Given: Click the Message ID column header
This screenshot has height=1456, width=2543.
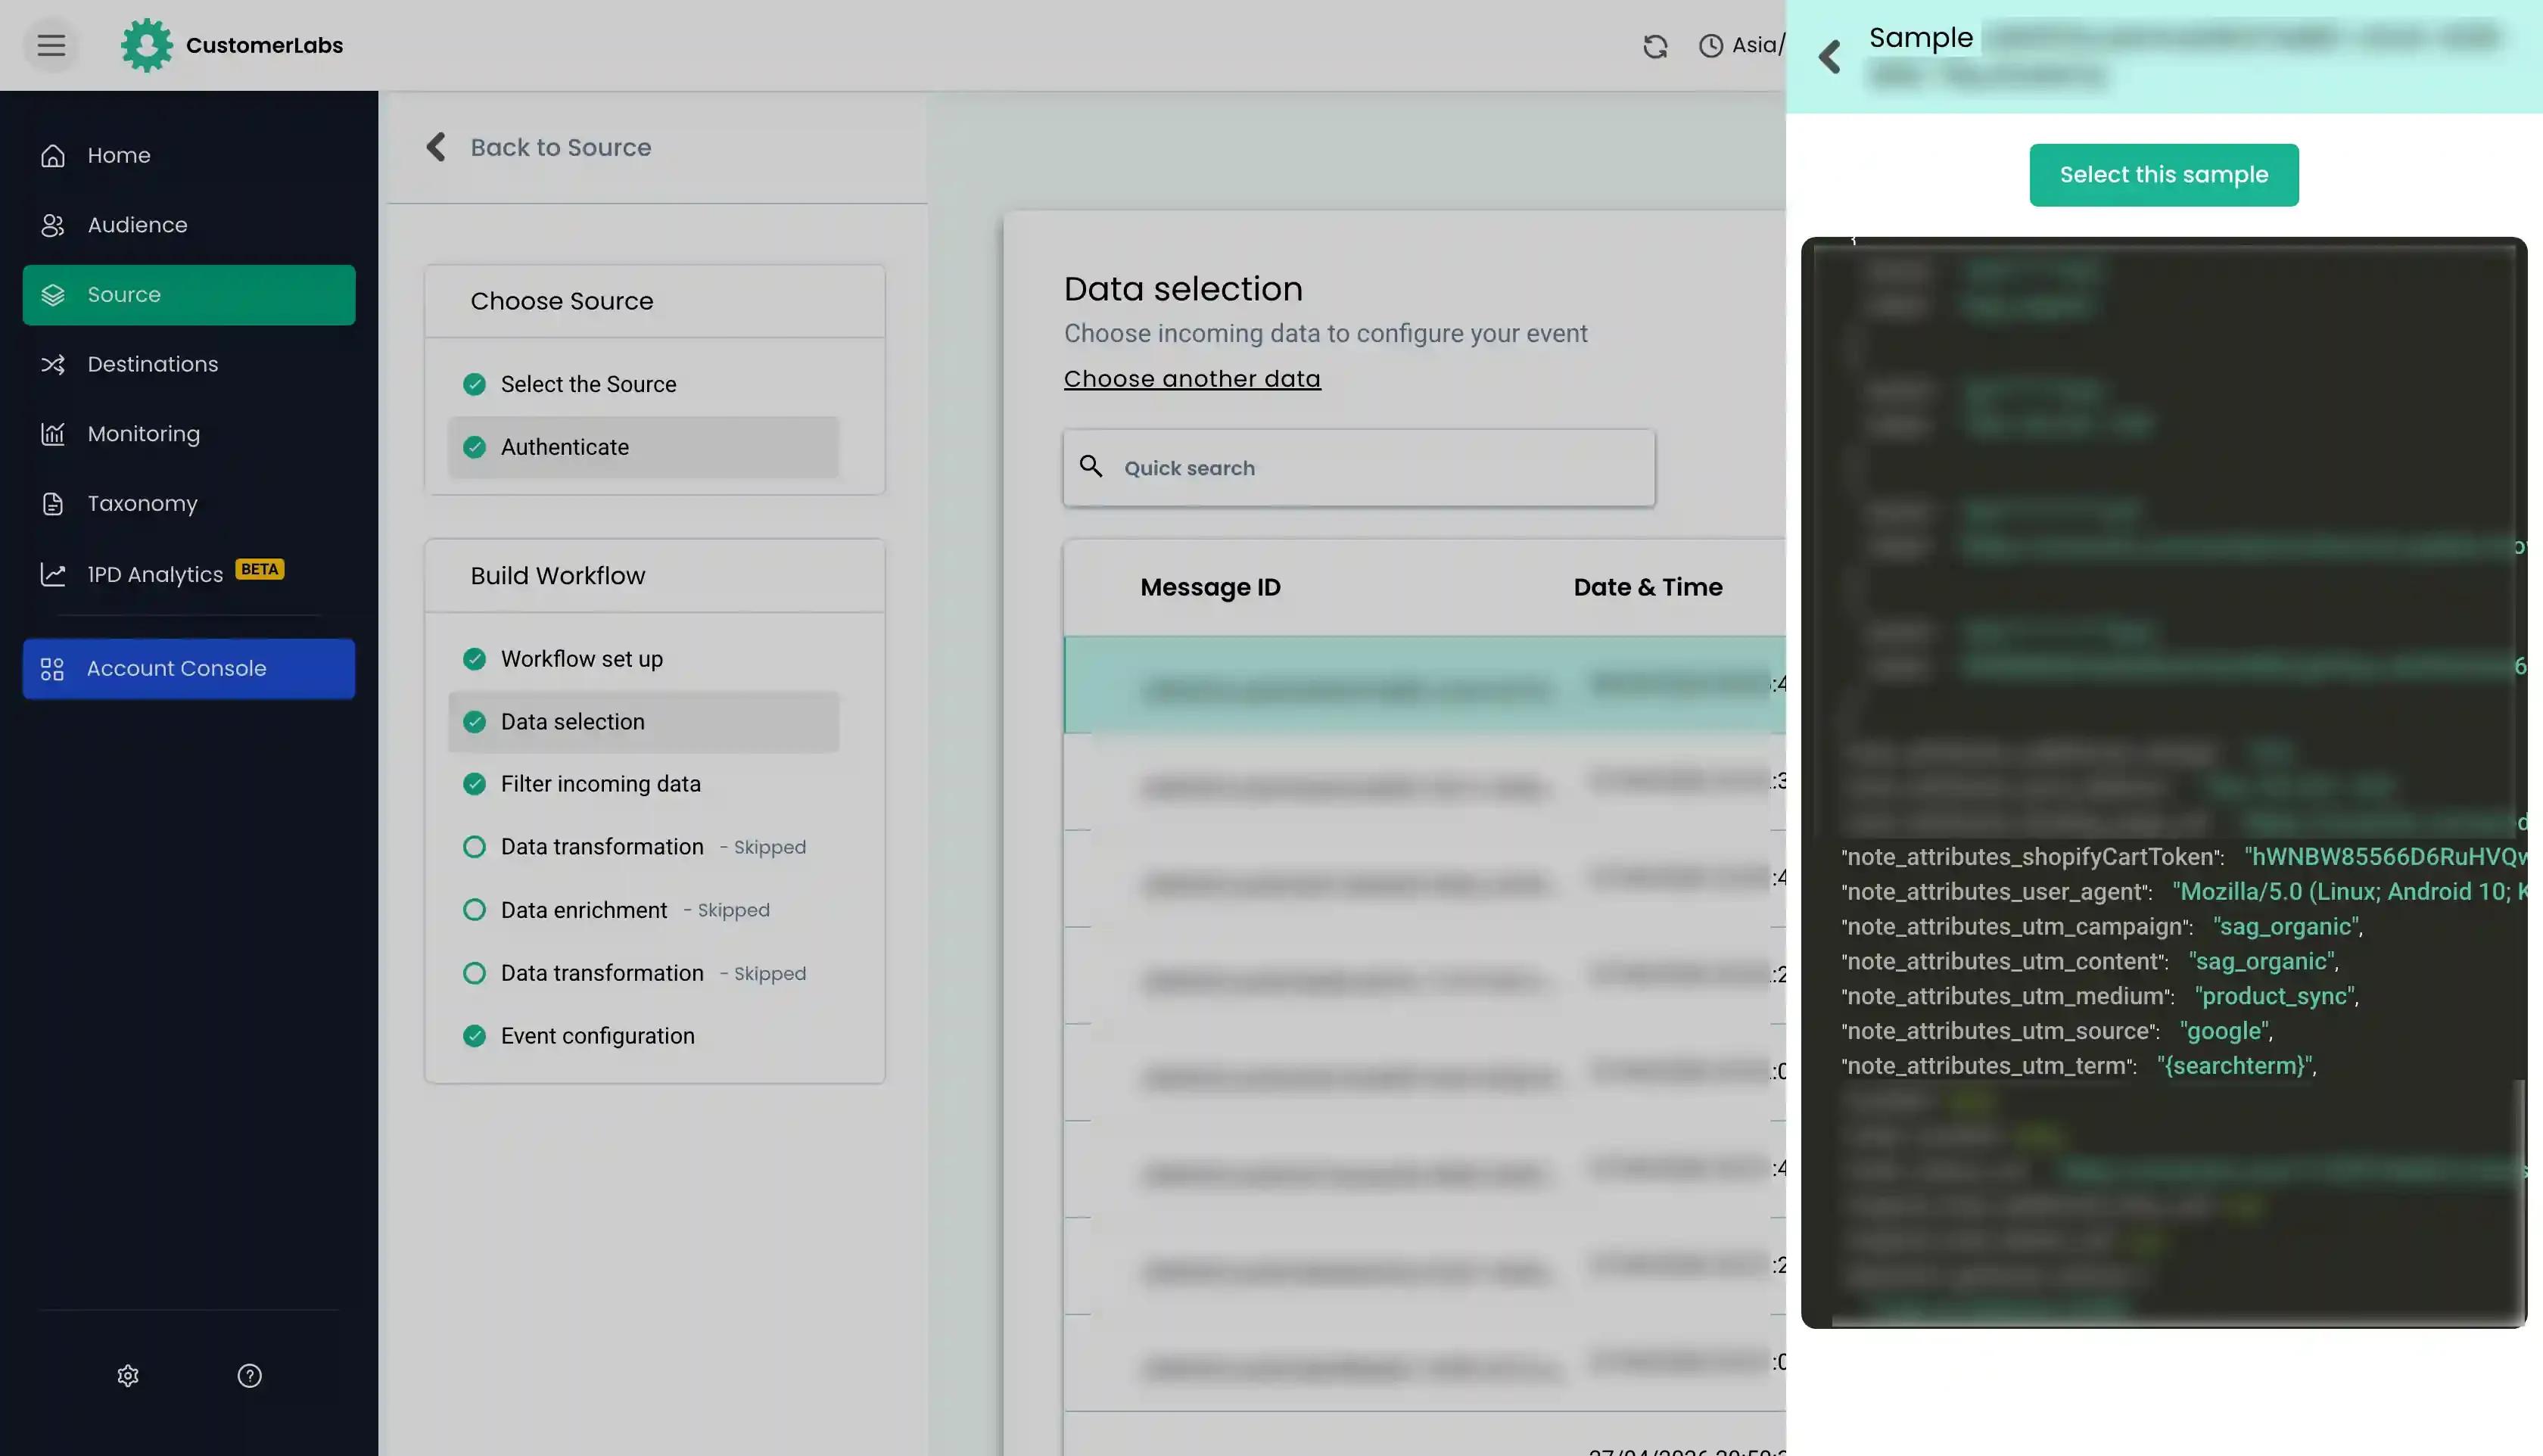Looking at the screenshot, I should click(1210, 587).
